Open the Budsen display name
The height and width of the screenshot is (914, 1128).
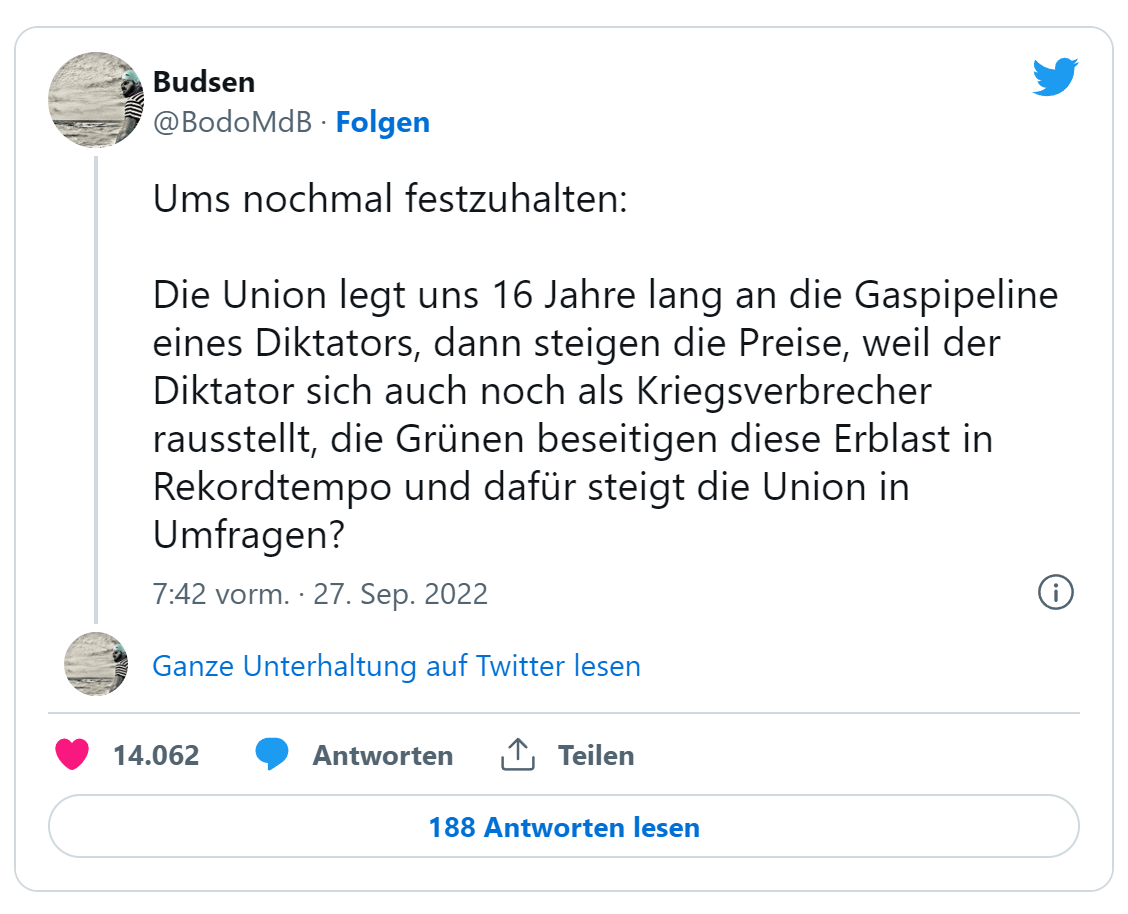(204, 82)
